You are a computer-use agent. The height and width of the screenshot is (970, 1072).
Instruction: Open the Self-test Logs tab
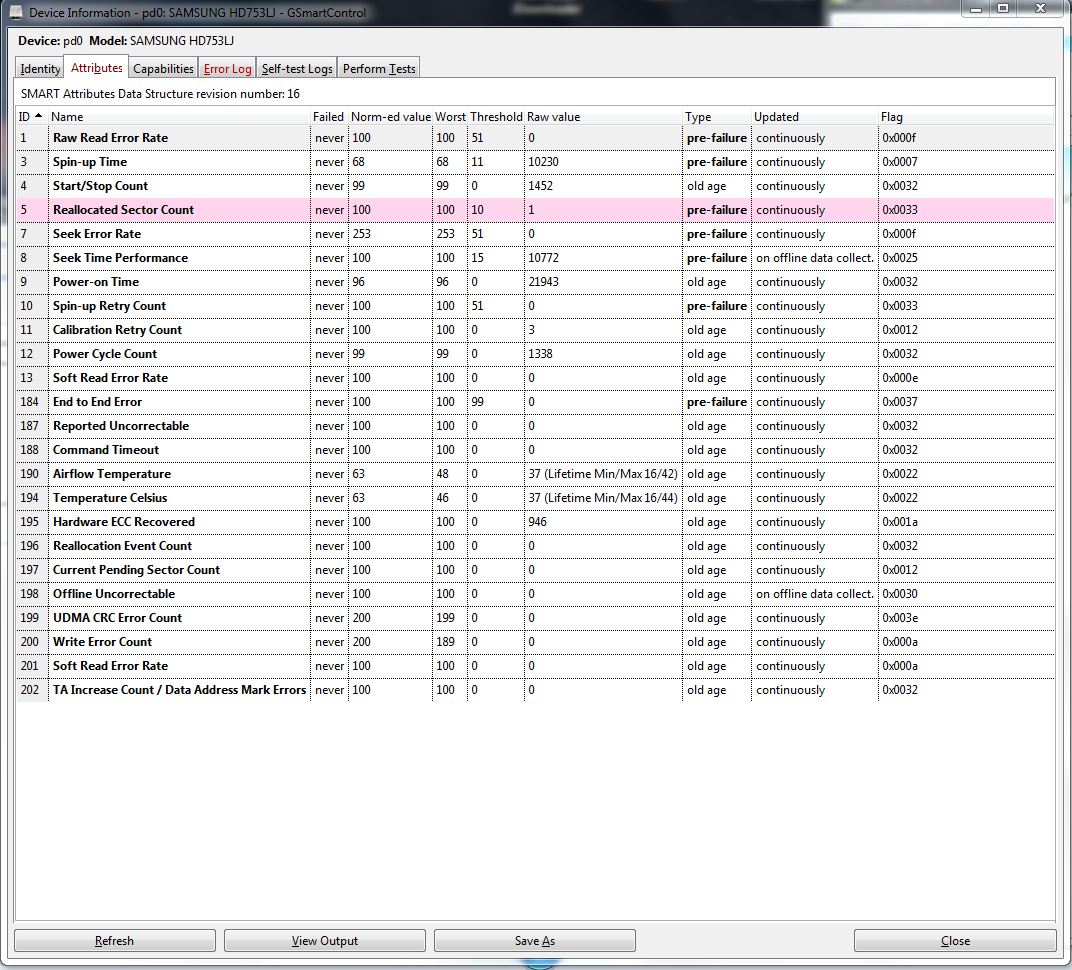tap(297, 68)
